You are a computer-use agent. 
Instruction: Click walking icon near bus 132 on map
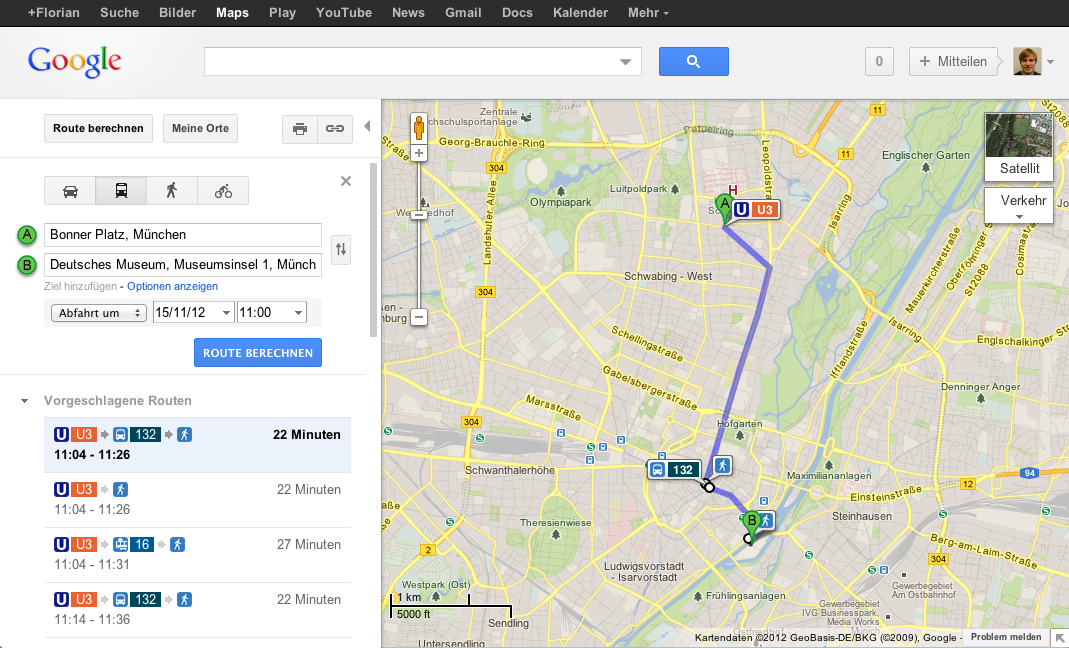click(x=723, y=466)
